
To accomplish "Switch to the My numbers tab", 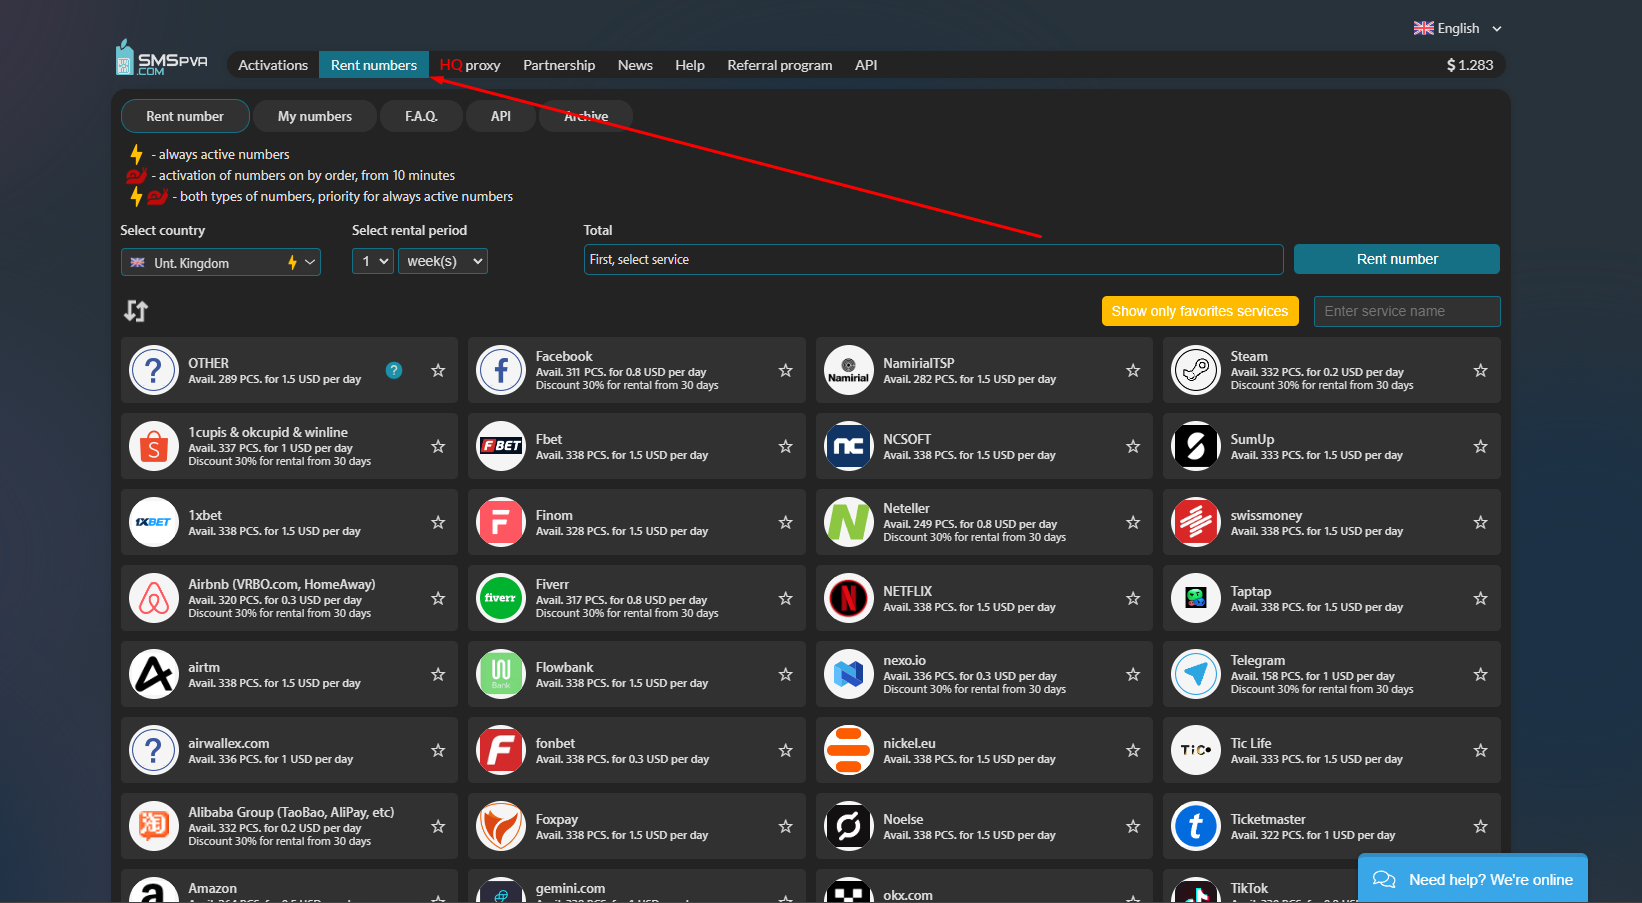I will (315, 116).
